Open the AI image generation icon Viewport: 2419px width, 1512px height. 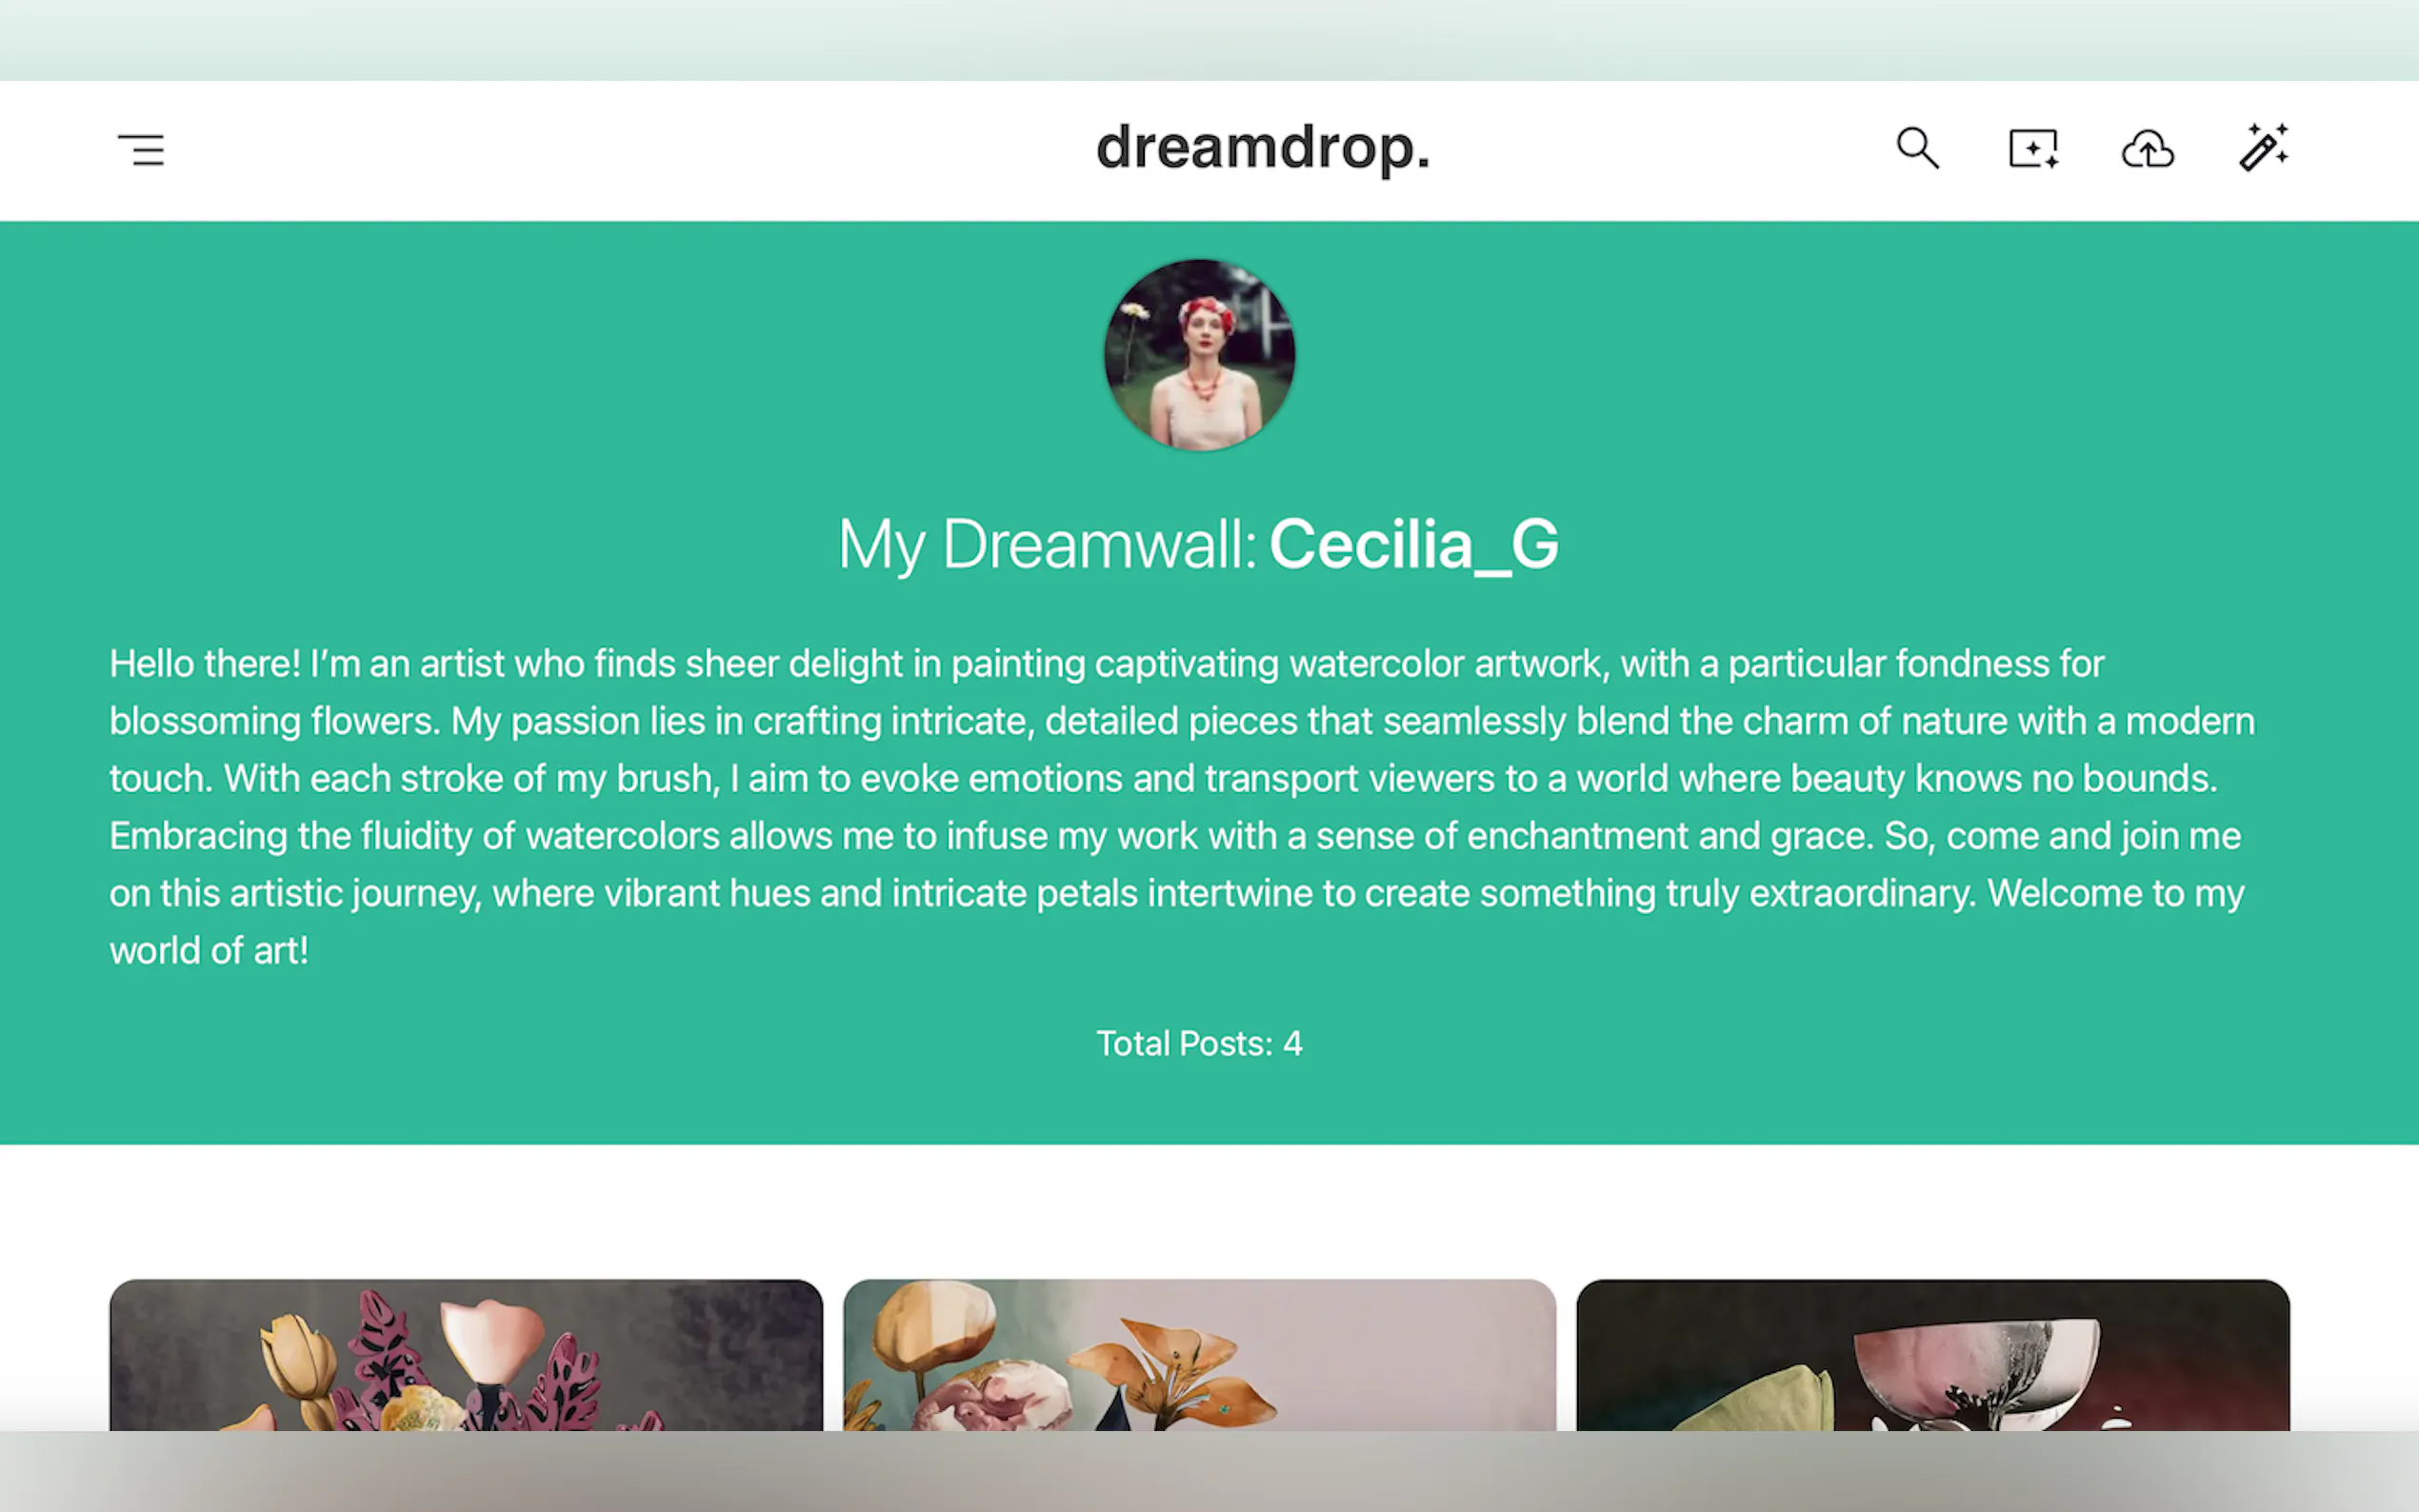2033,149
